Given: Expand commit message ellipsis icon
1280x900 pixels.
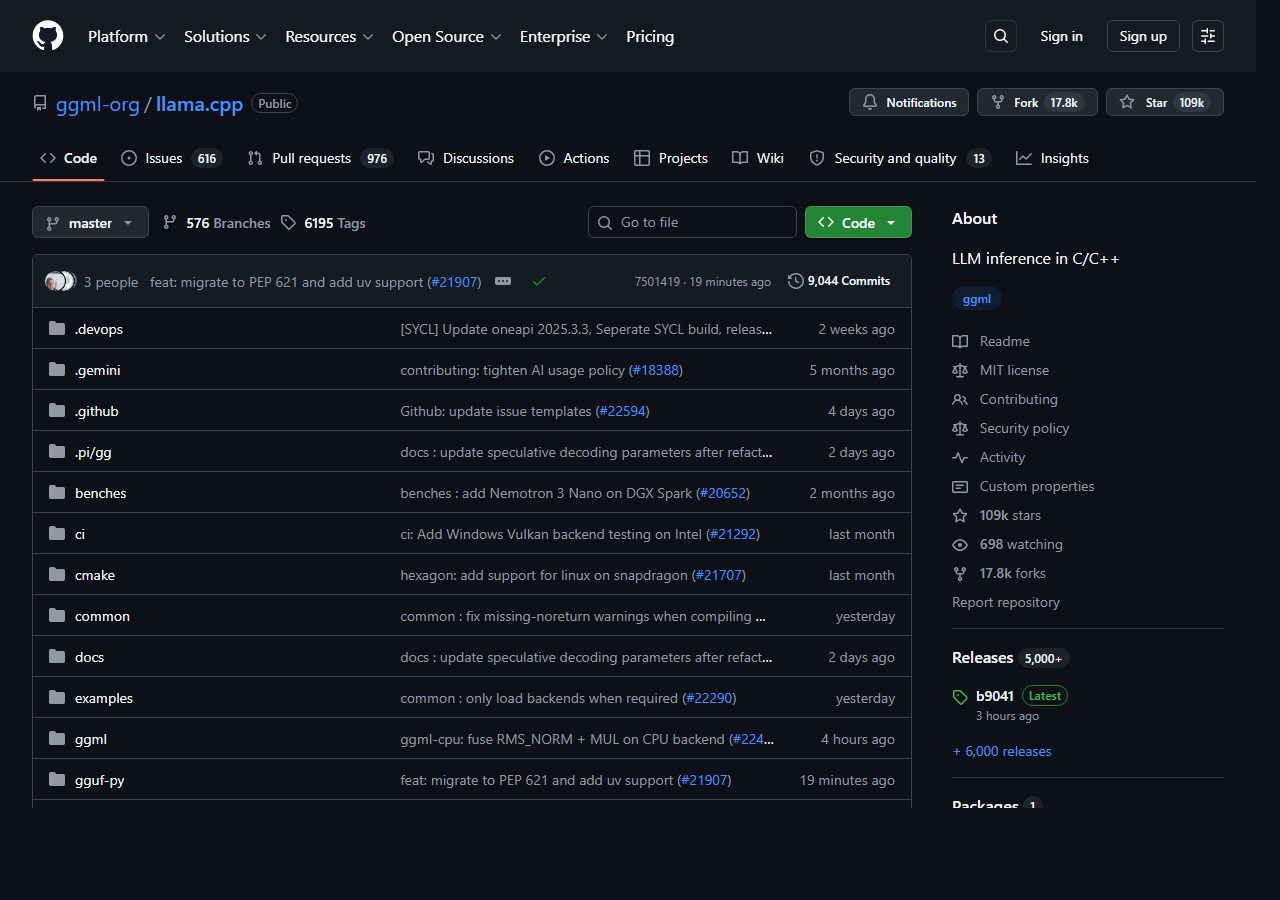Looking at the screenshot, I should click(503, 282).
